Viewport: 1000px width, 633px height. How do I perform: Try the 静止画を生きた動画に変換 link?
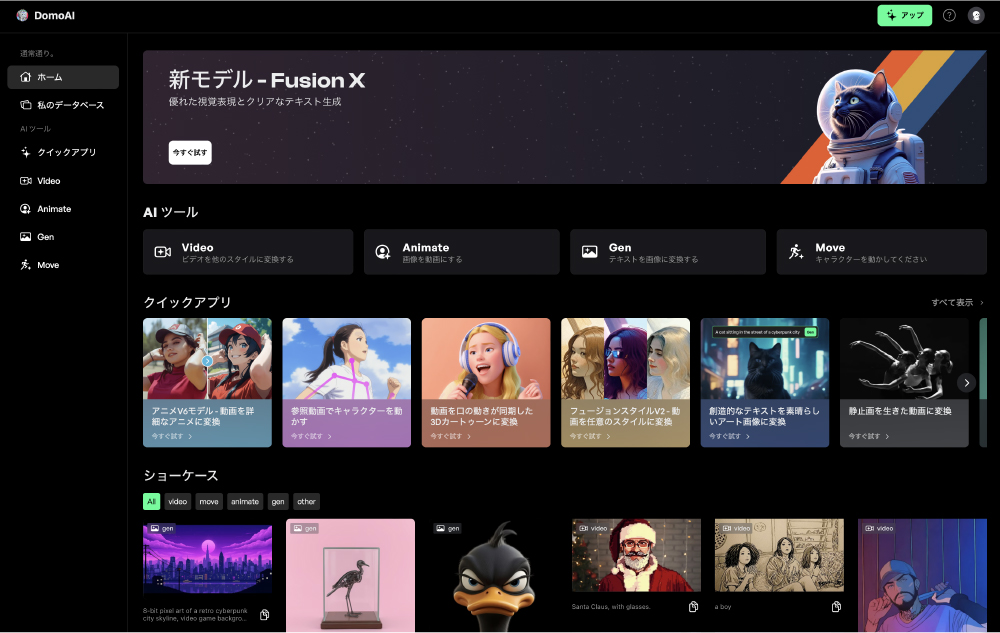(869, 437)
